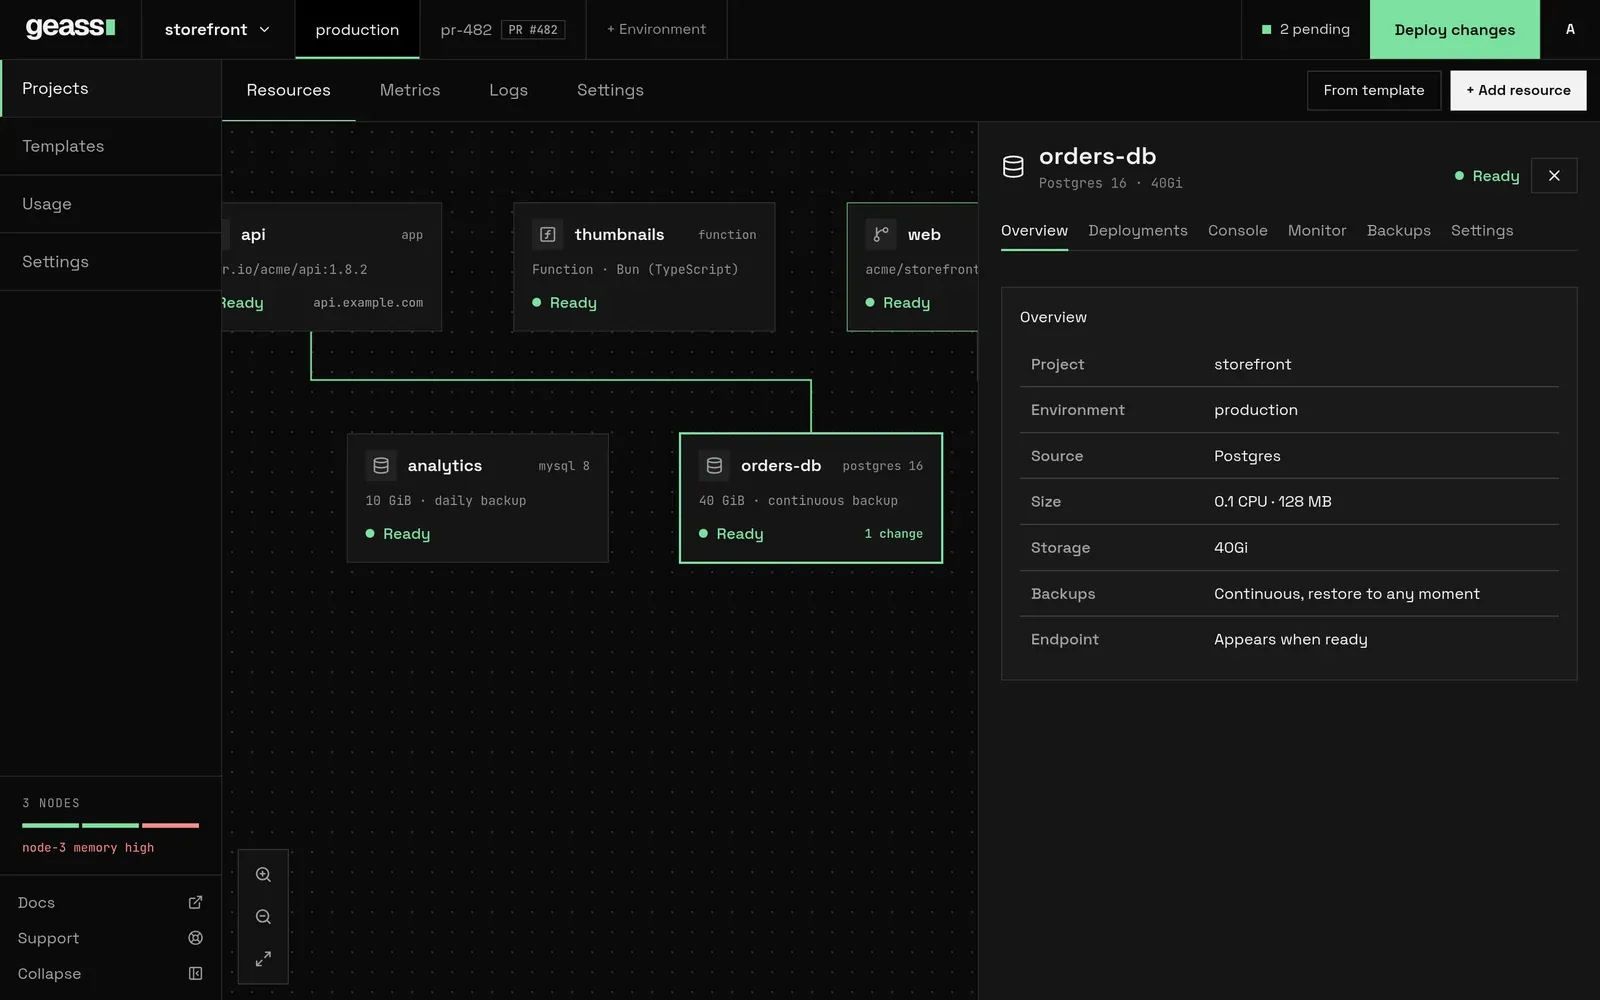View the 2 pending changes

(1306, 29)
